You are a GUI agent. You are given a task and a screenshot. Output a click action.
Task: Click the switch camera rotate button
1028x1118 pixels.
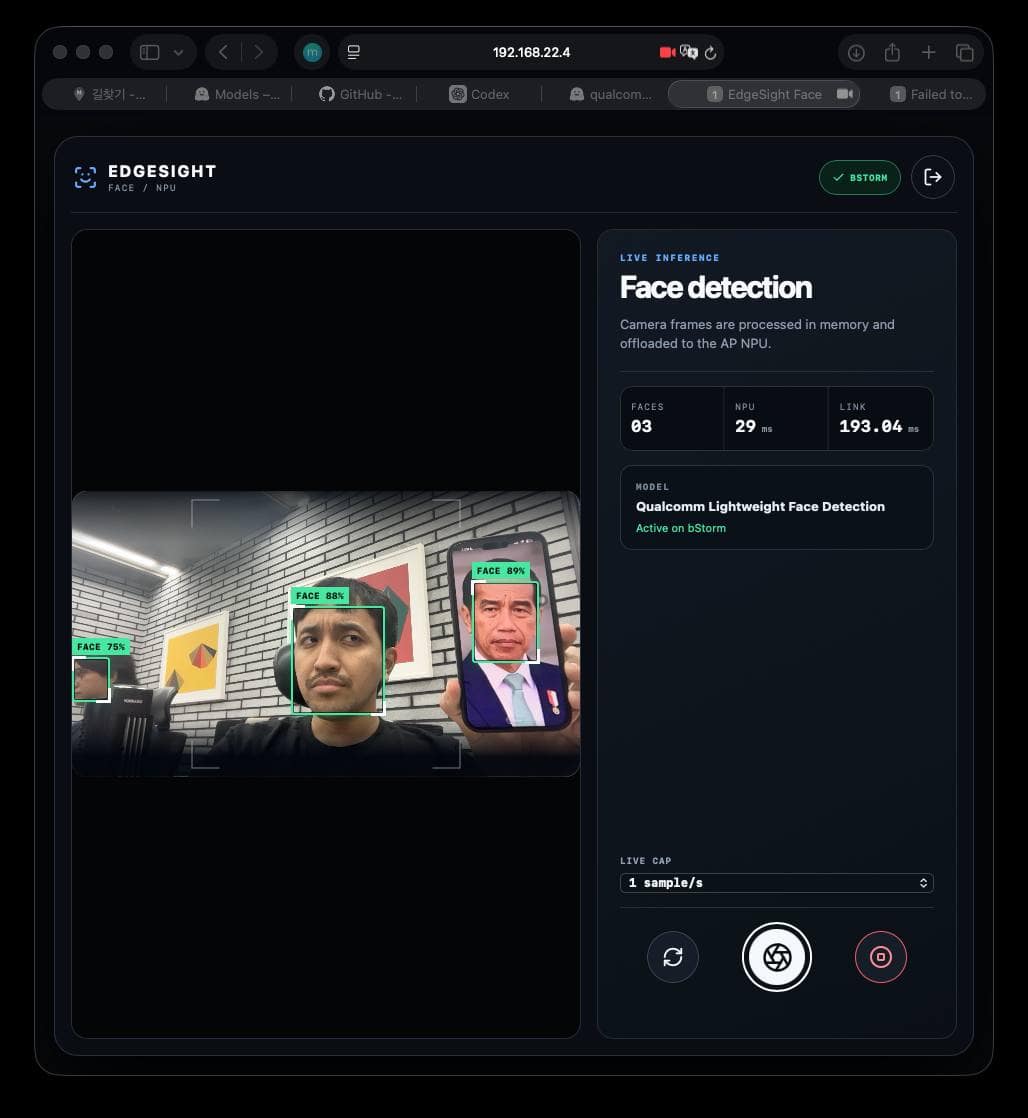[673, 957]
